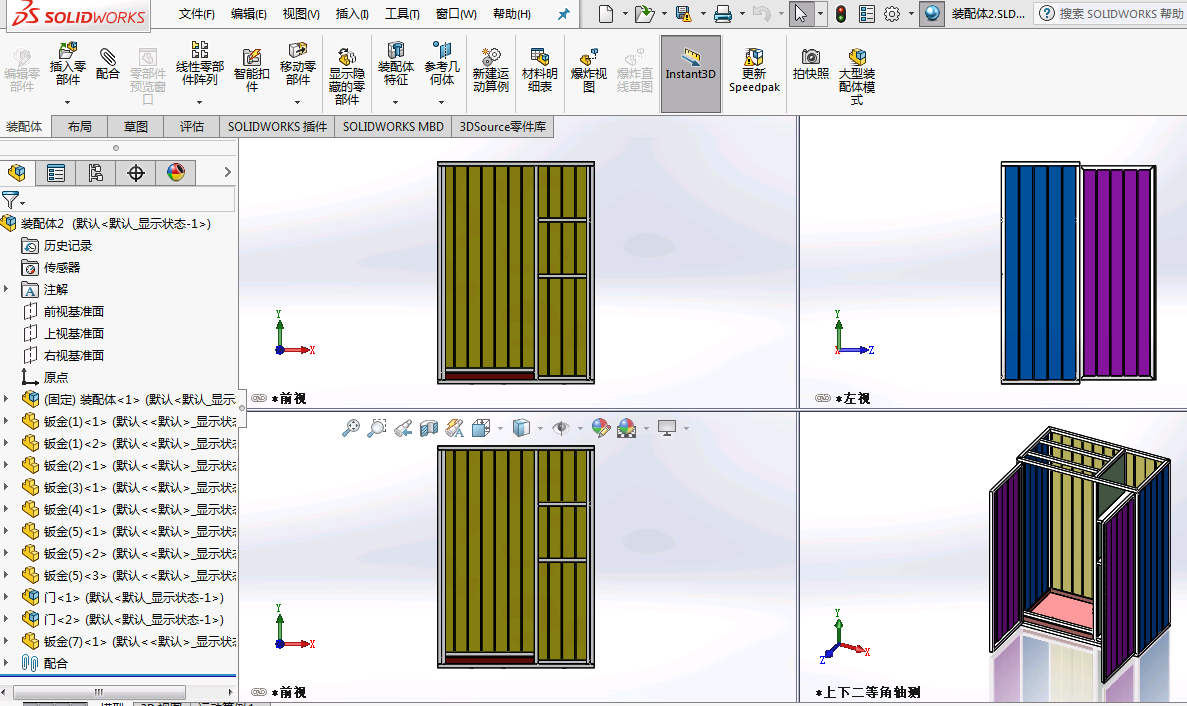Viewport: 1187px width, 706px height.
Task: Click the Print icon in title toolbar
Action: [x=723, y=14]
